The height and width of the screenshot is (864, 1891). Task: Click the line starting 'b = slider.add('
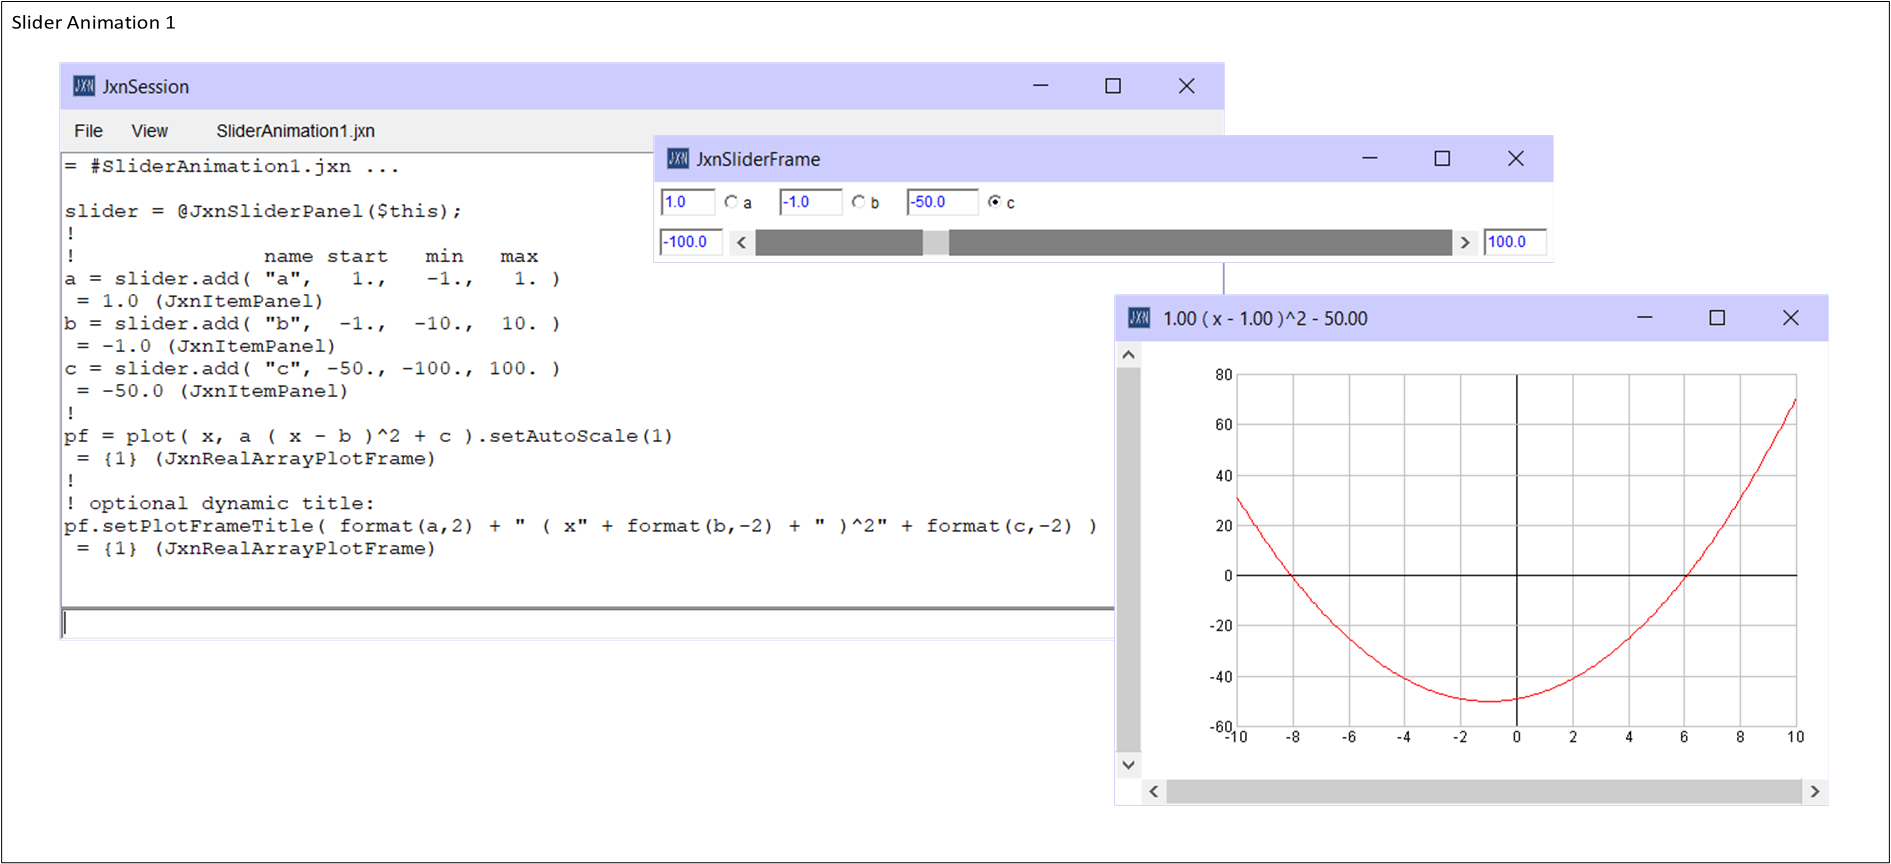pos(312,324)
